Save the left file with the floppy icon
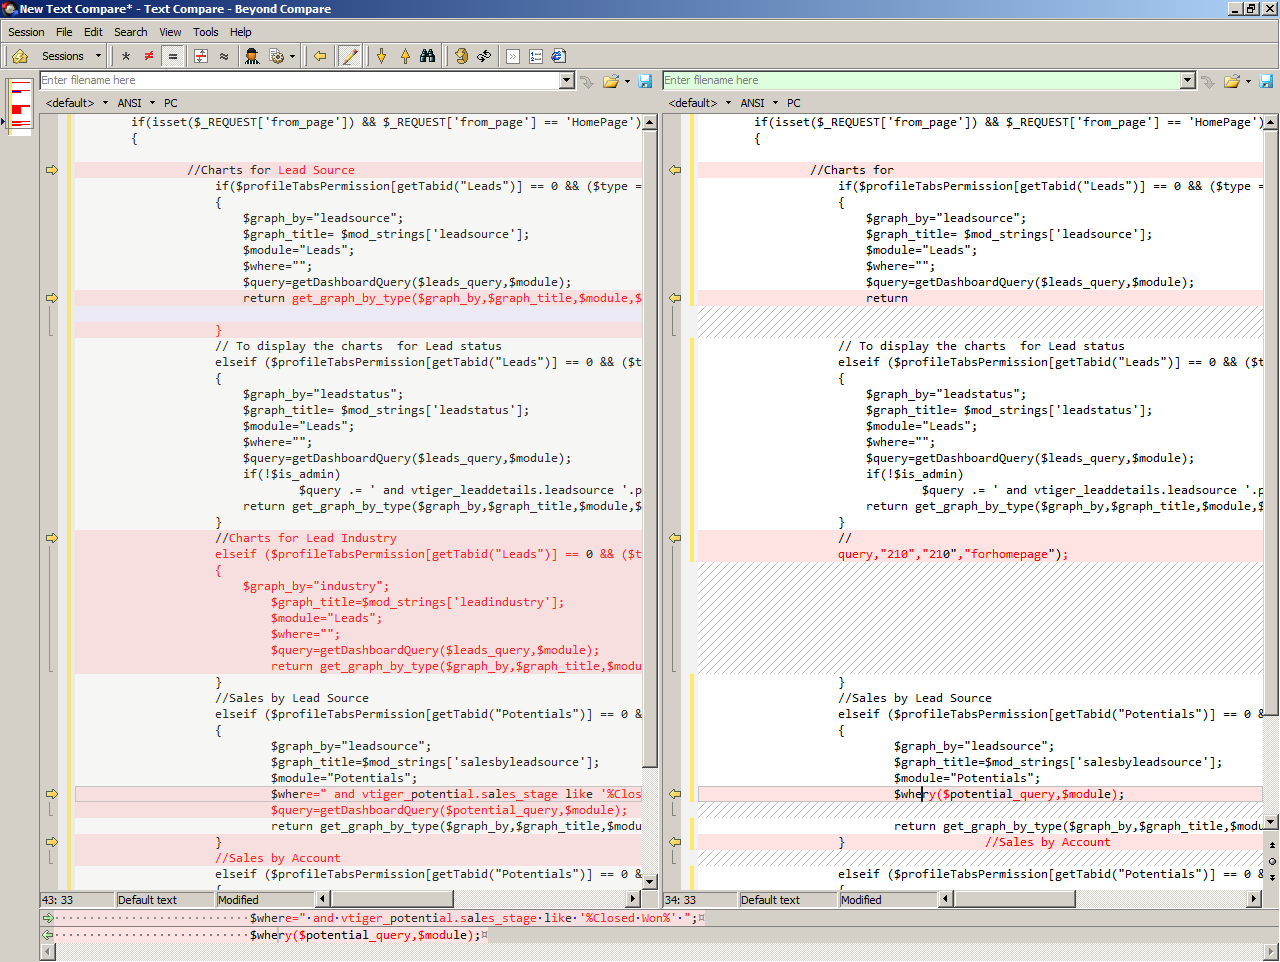This screenshot has width=1280, height=962. 645,81
